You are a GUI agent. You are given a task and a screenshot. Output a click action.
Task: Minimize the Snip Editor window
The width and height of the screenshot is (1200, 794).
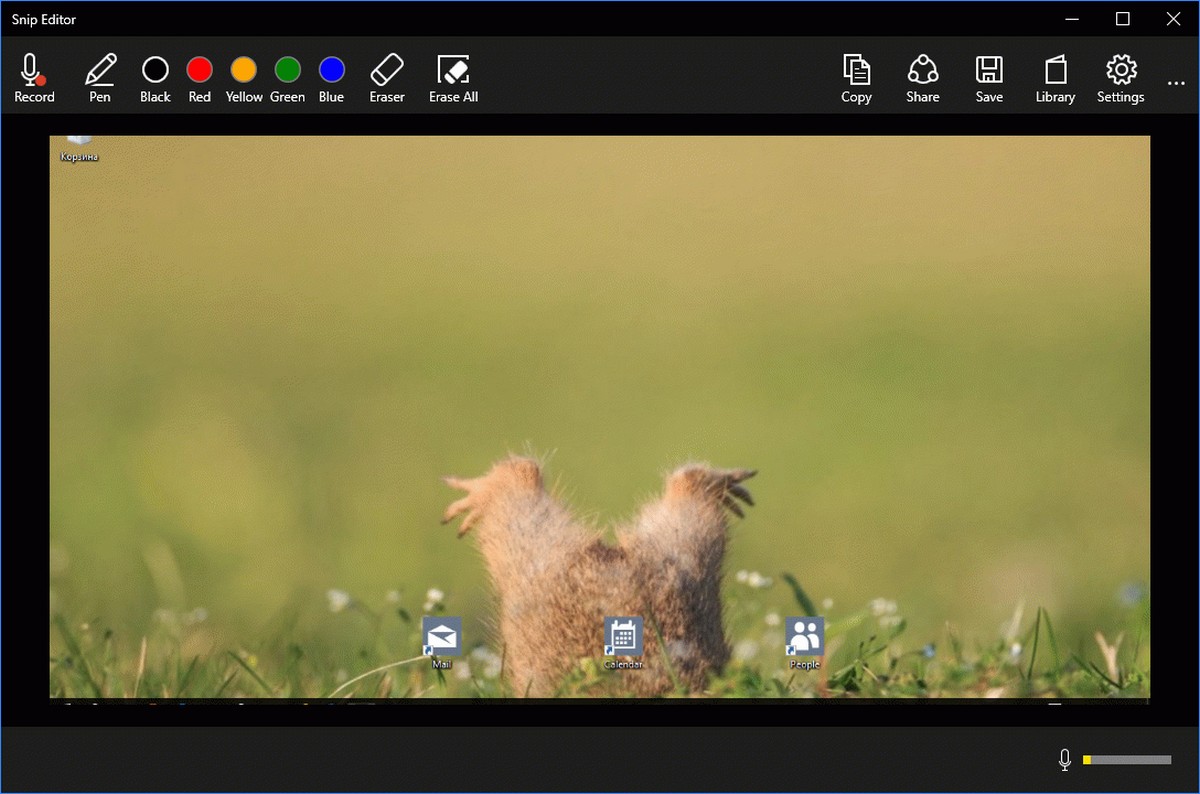click(1072, 19)
